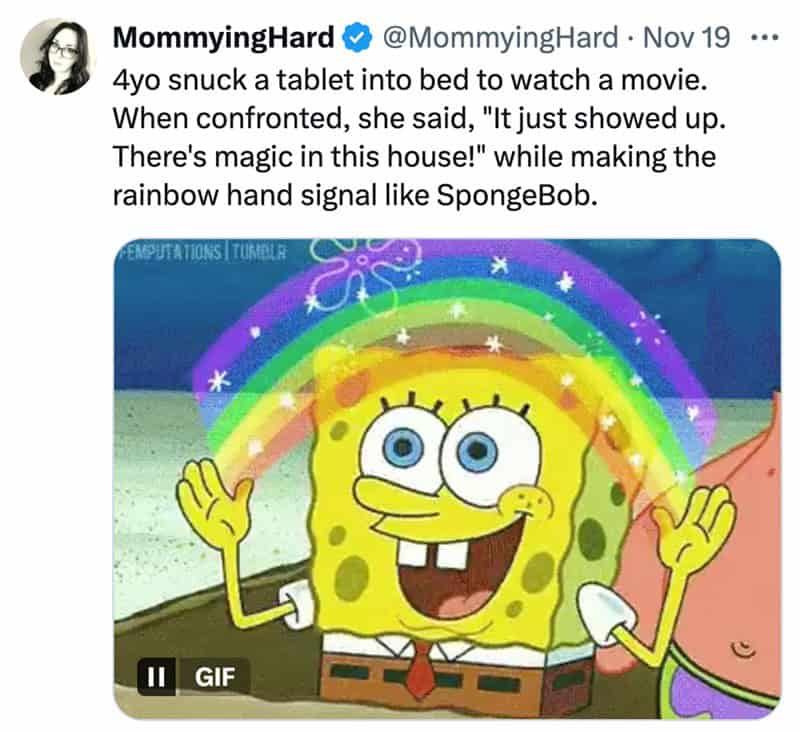Click the blue verified badge
The image size is (800, 732).
[x=356, y=39]
